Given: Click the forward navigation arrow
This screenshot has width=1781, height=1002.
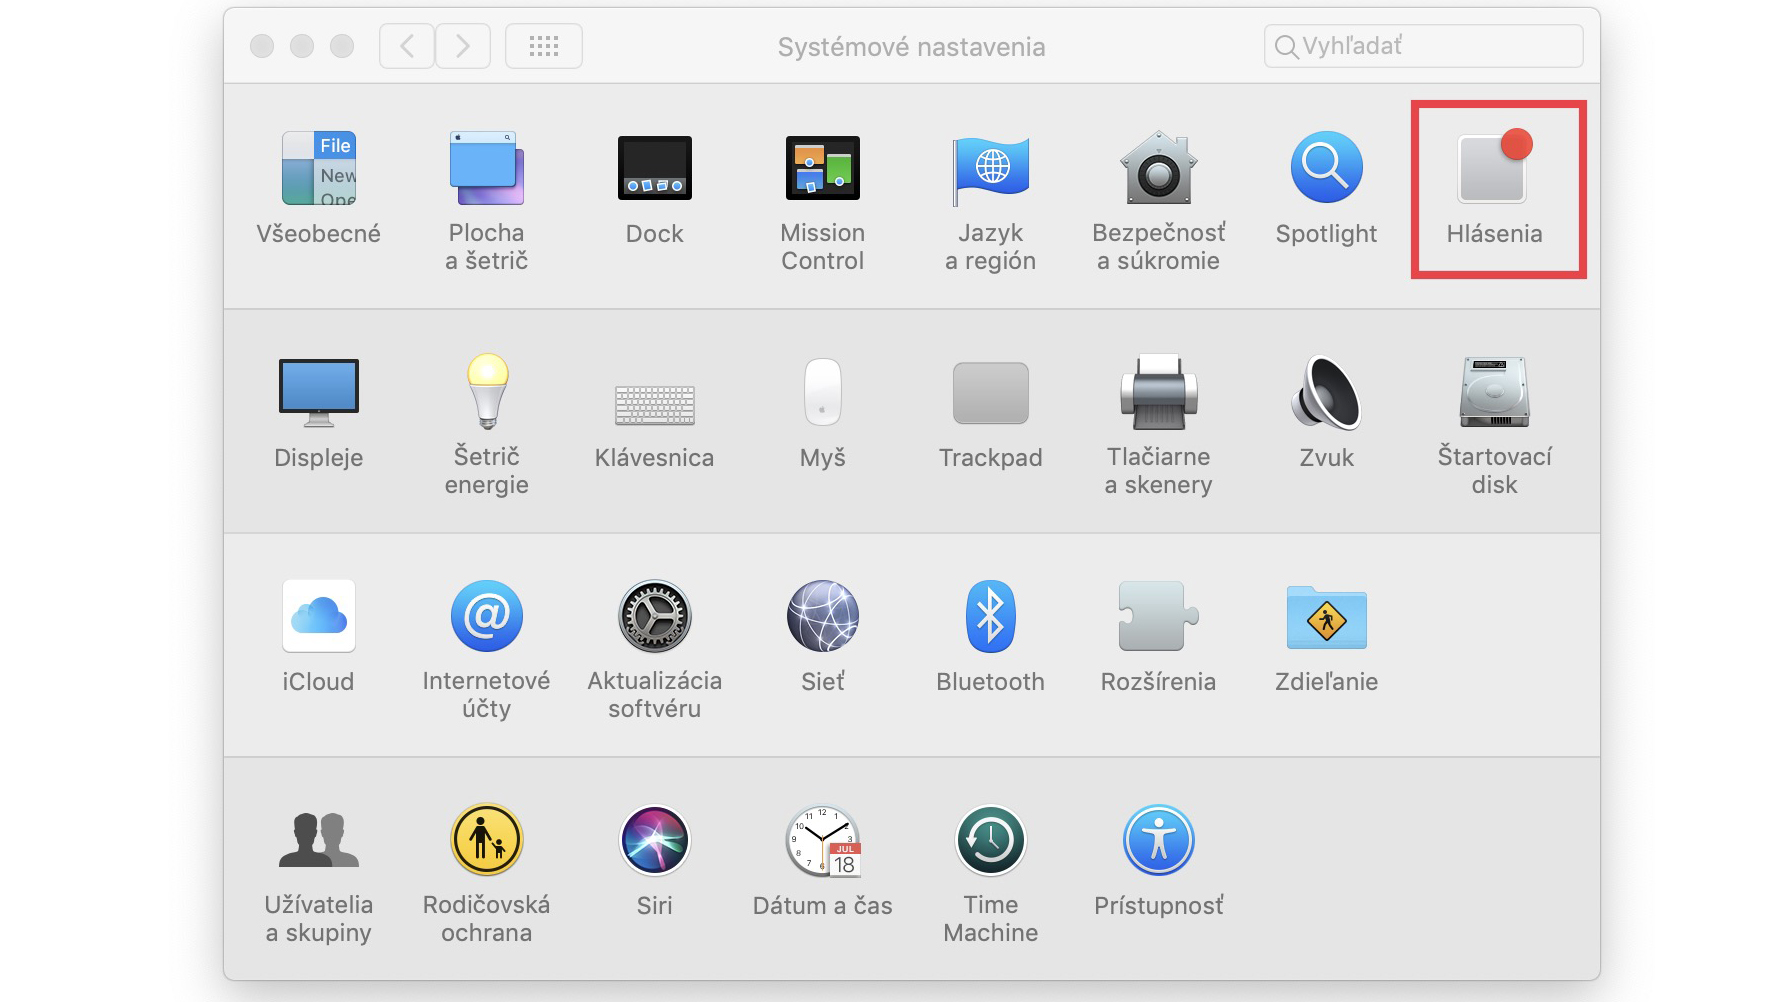Looking at the screenshot, I should [462, 46].
